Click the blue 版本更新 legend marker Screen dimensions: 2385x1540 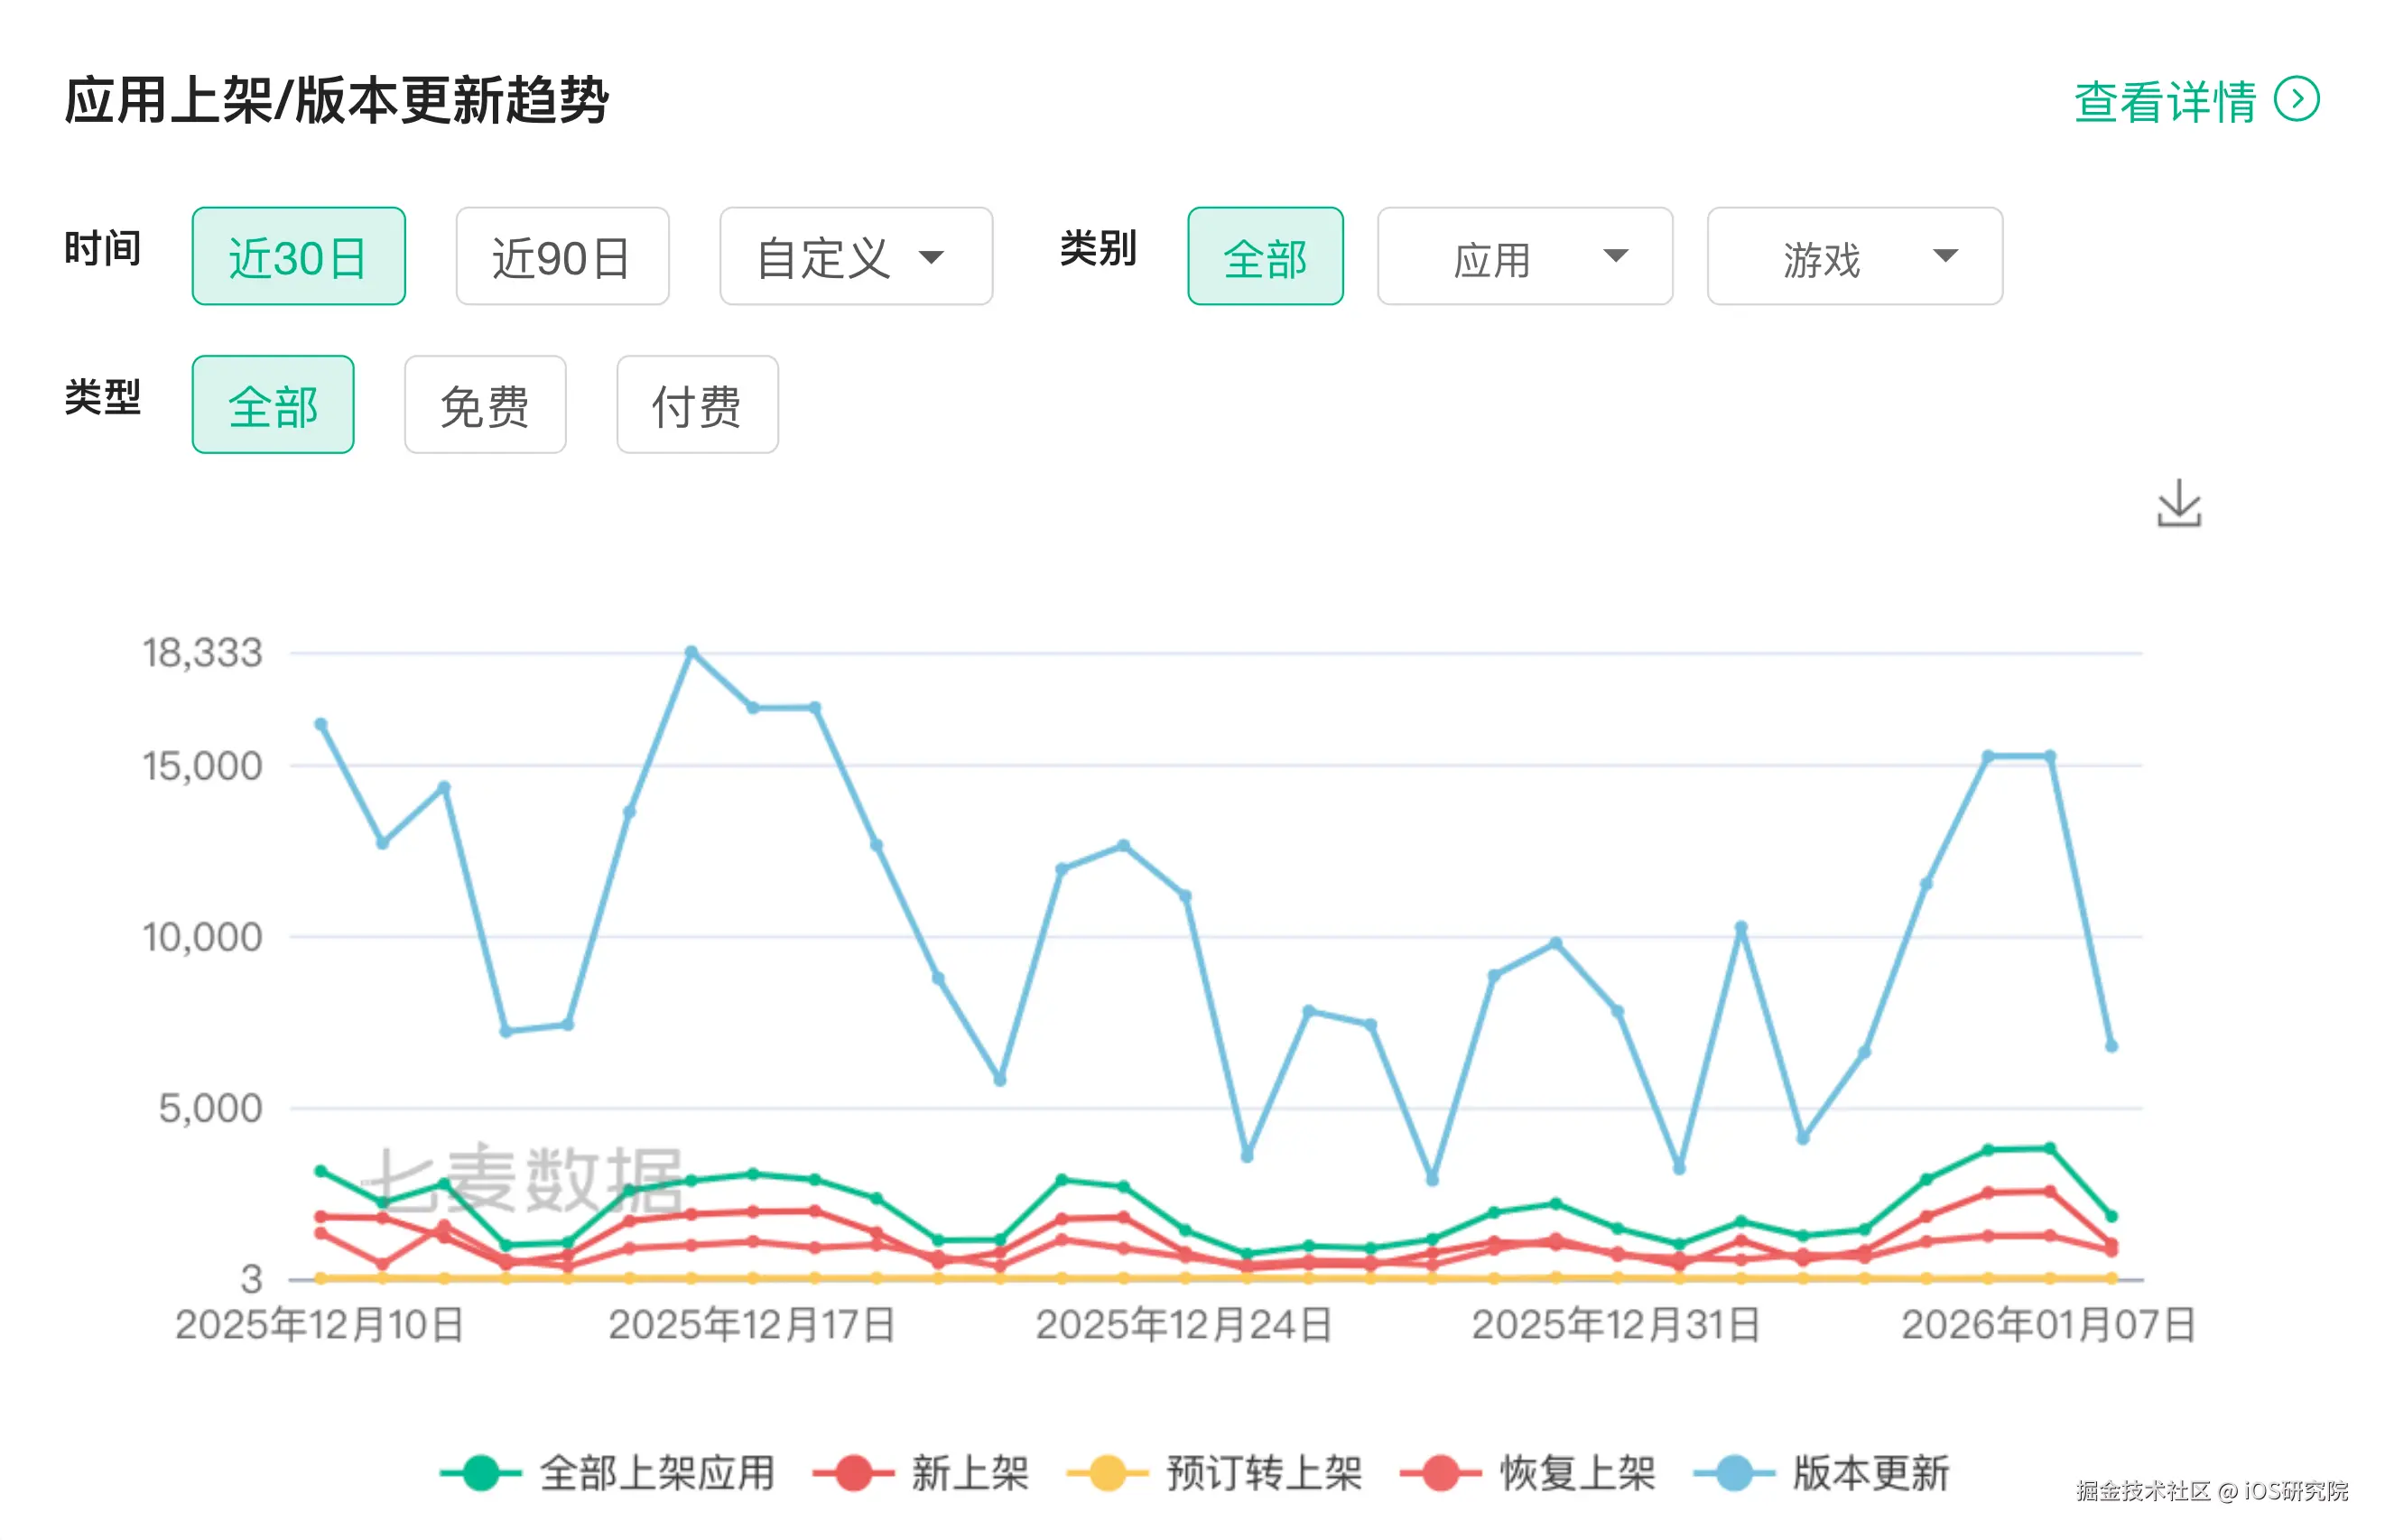pos(1734,1473)
